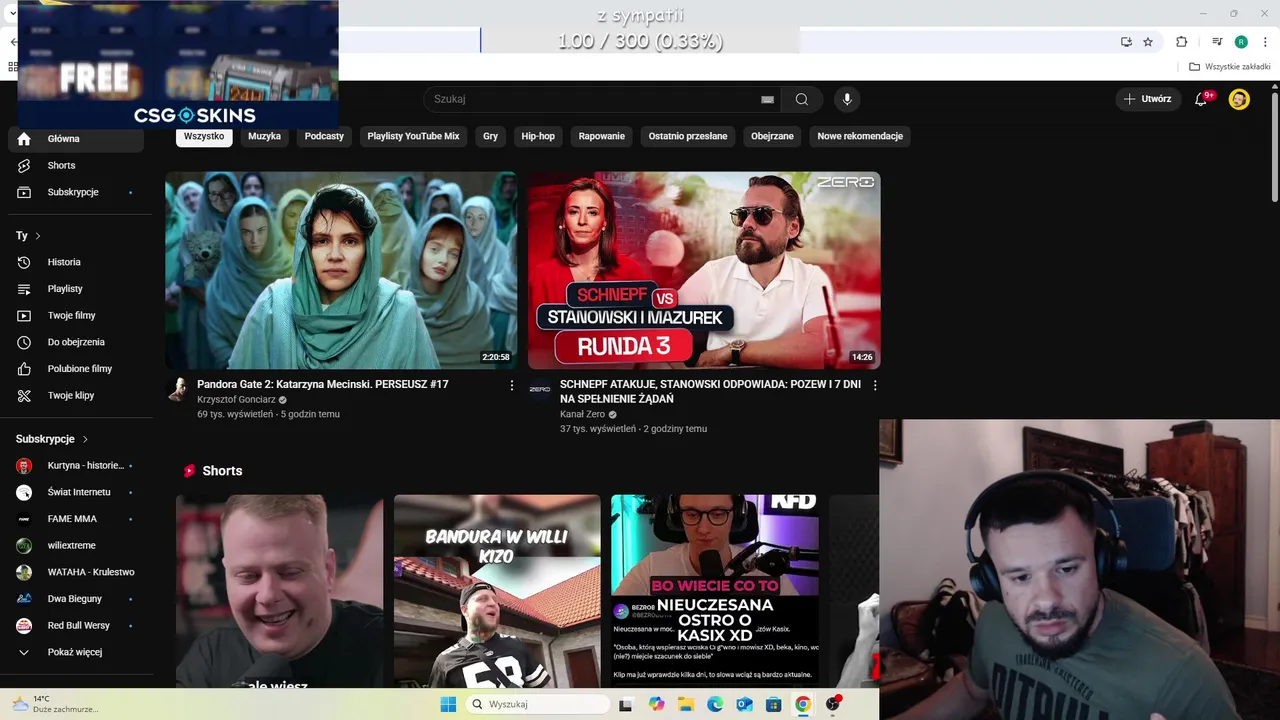Open the Do obejrzenia watch later list

[76, 342]
